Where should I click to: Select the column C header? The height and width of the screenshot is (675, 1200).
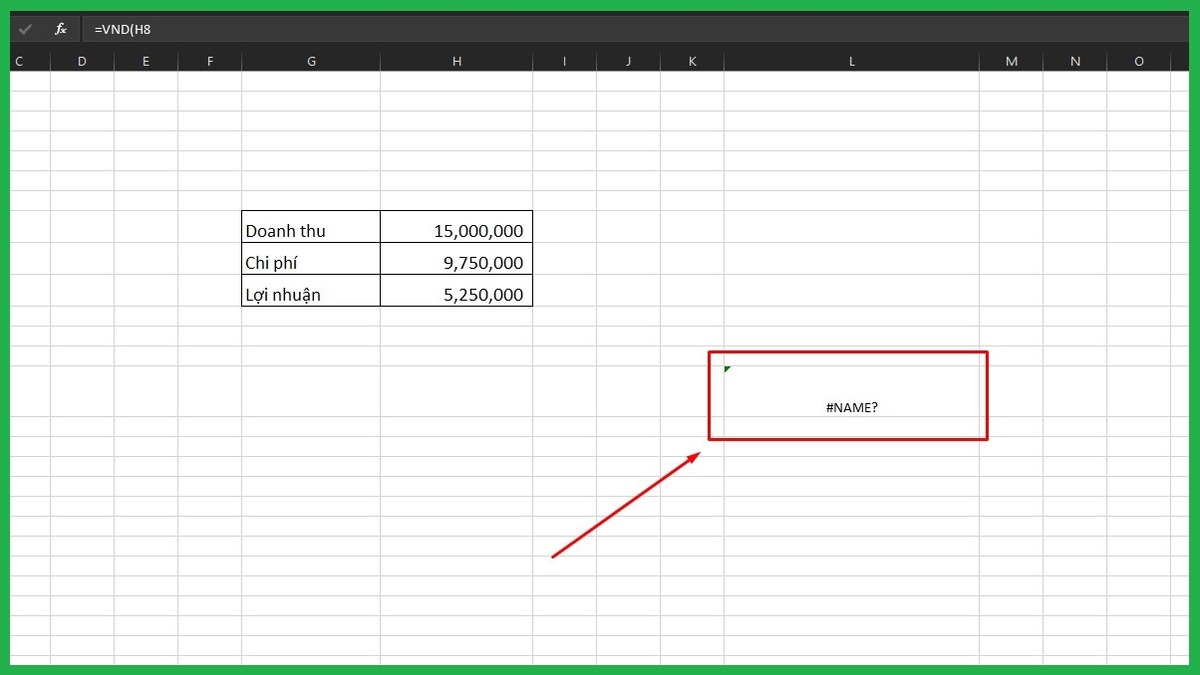[x=18, y=60]
